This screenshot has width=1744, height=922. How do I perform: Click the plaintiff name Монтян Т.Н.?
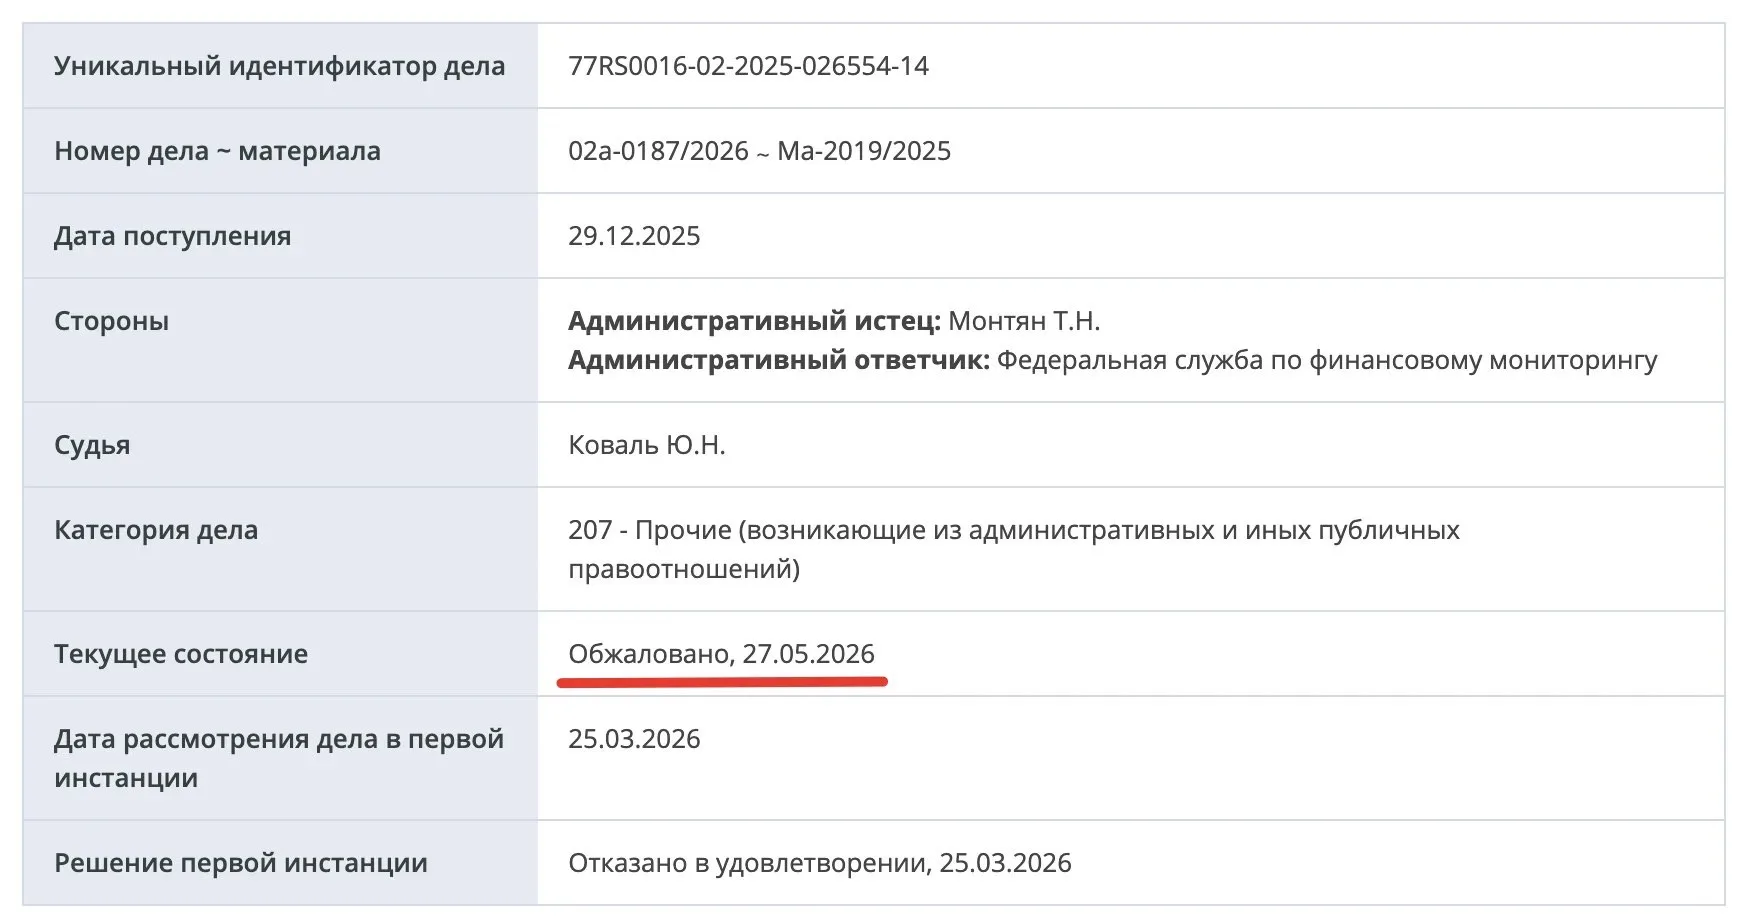click(x=1024, y=321)
